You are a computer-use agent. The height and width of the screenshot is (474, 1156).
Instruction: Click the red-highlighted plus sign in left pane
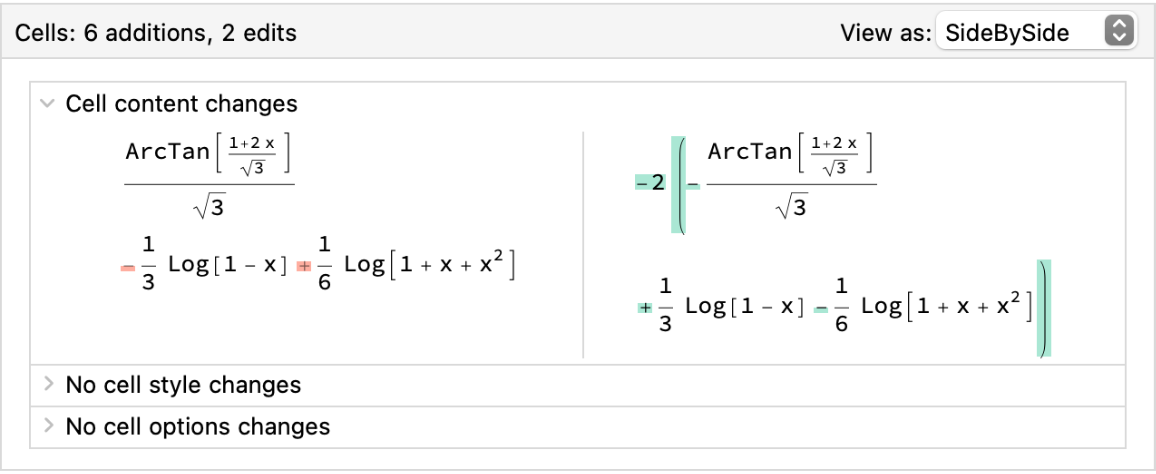tap(305, 266)
